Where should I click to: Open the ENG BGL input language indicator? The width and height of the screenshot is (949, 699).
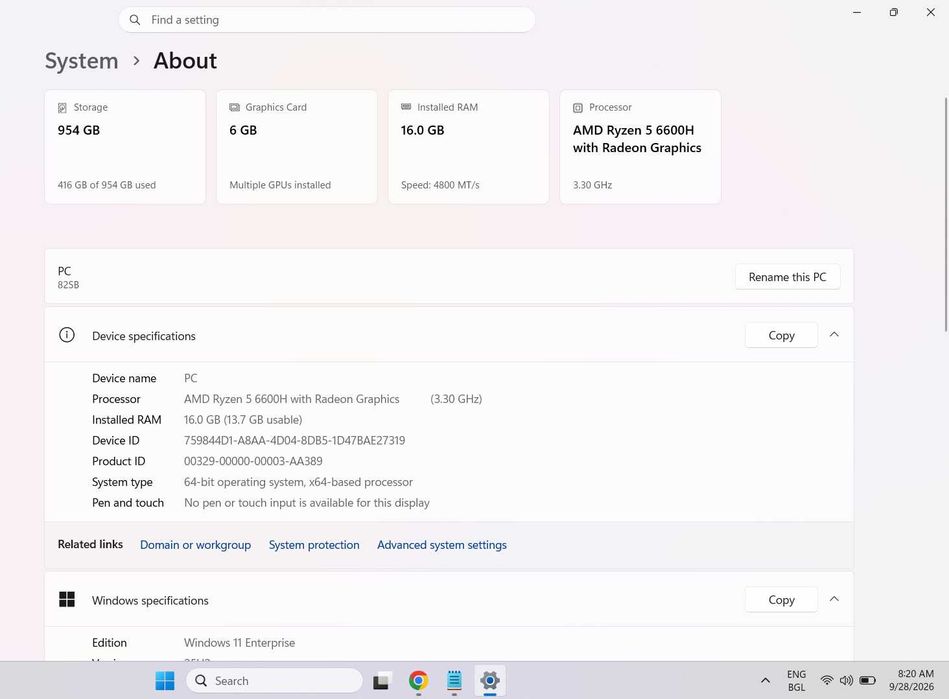point(796,681)
